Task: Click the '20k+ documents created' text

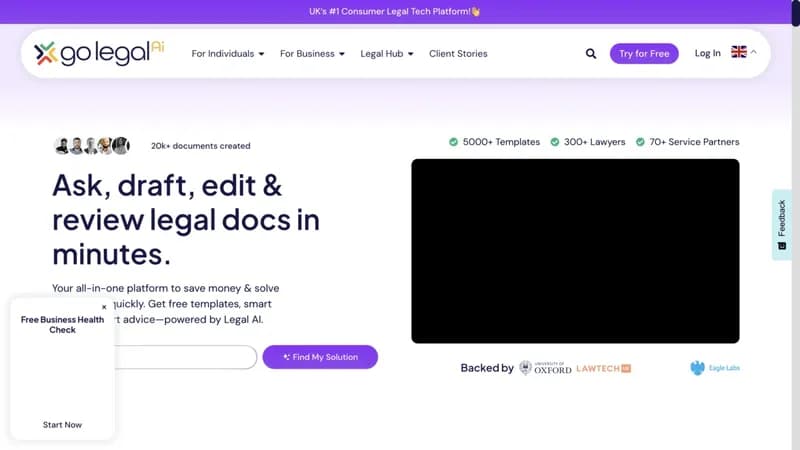Action: pos(201,146)
